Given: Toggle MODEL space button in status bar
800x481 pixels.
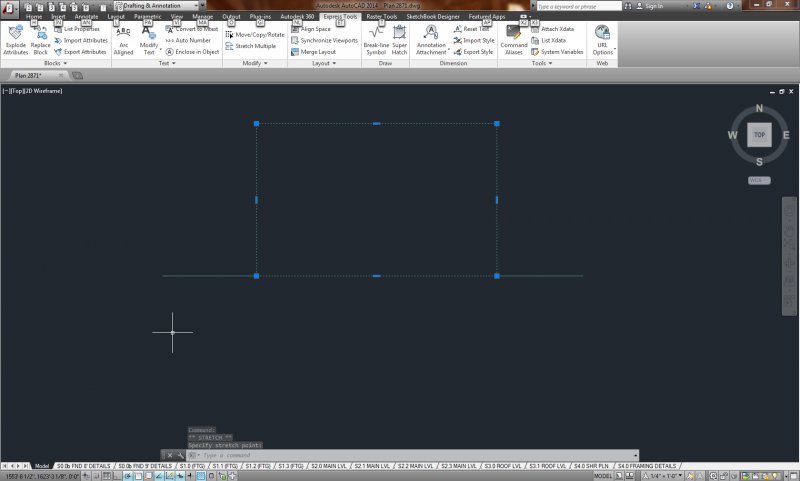Looking at the screenshot, I should (603, 476).
